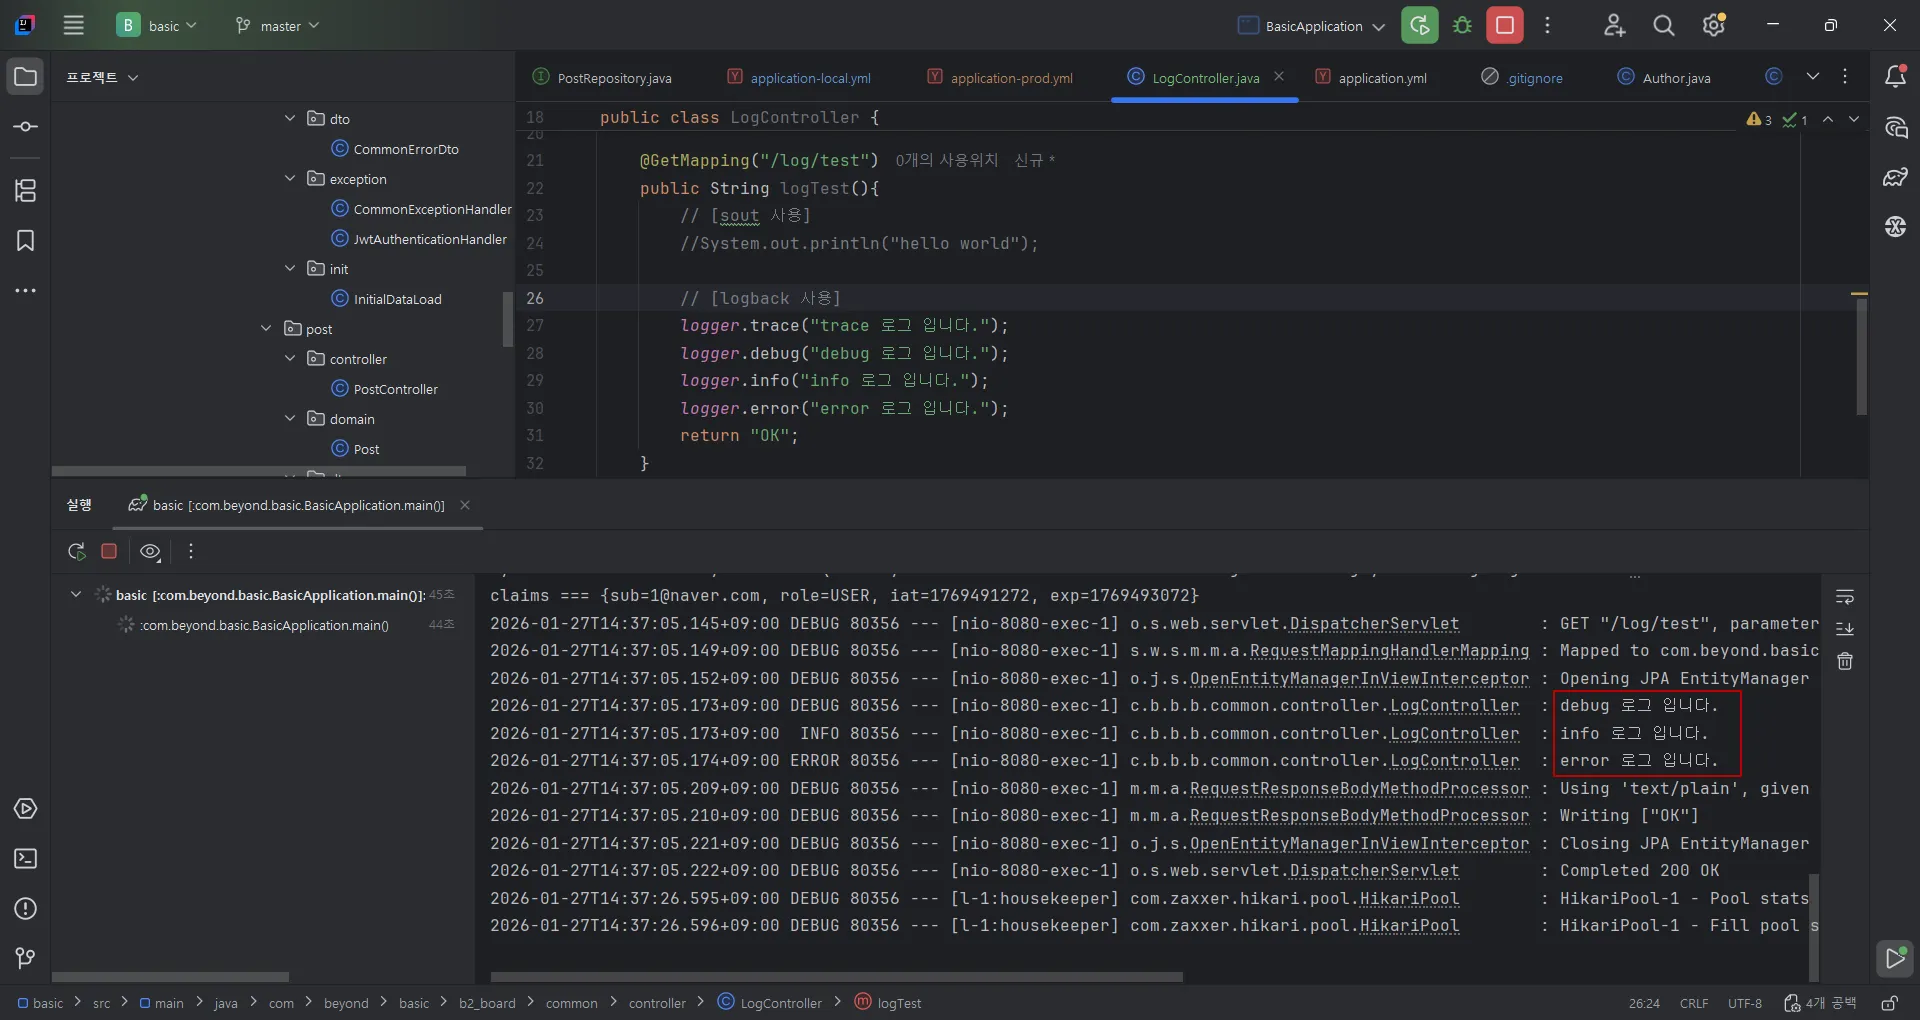This screenshot has height=1020, width=1920.
Task: Click editor vertical scrollbar
Action: point(1861,356)
